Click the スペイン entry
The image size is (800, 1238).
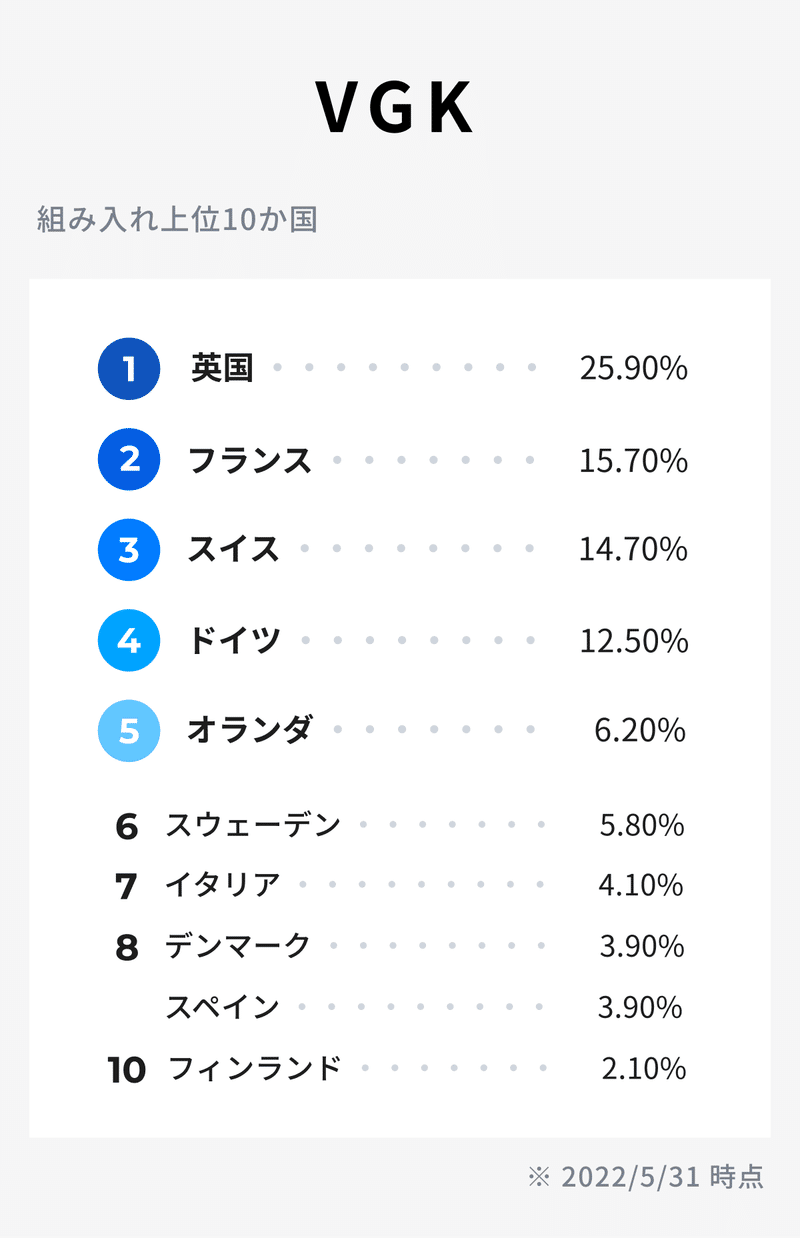tap(222, 1007)
